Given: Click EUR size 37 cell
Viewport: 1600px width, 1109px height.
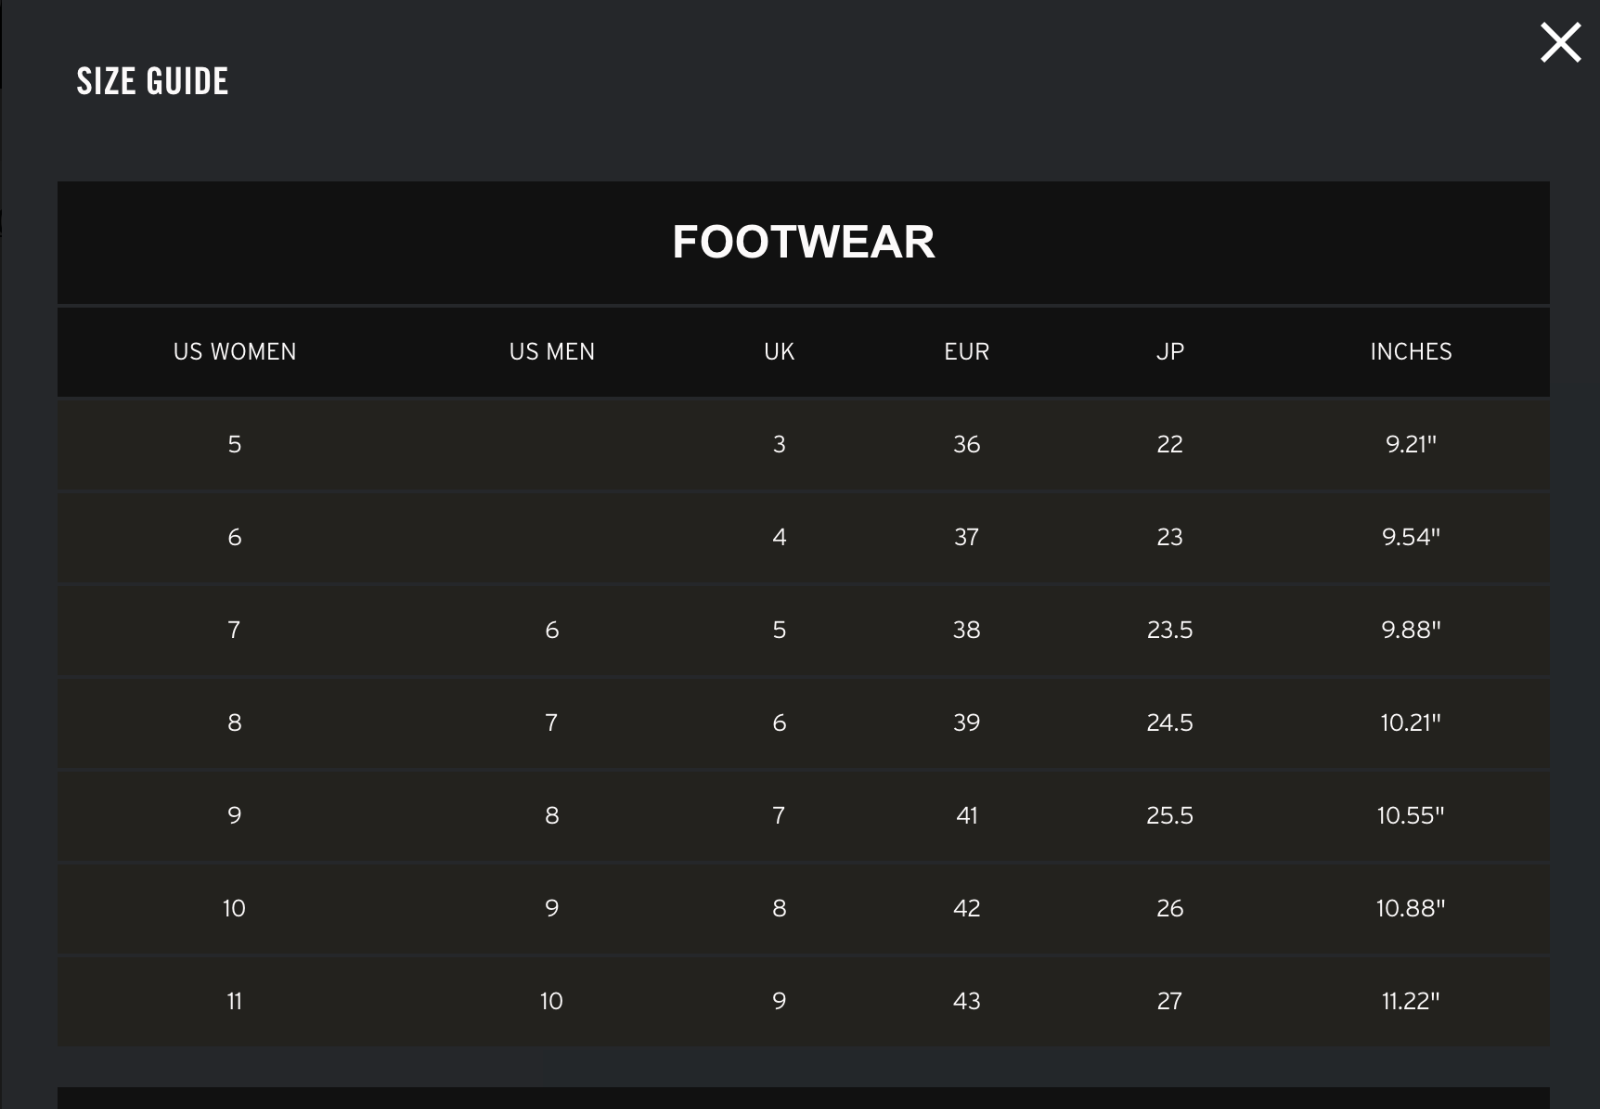Looking at the screenshot, I should [x=966, y=537].
